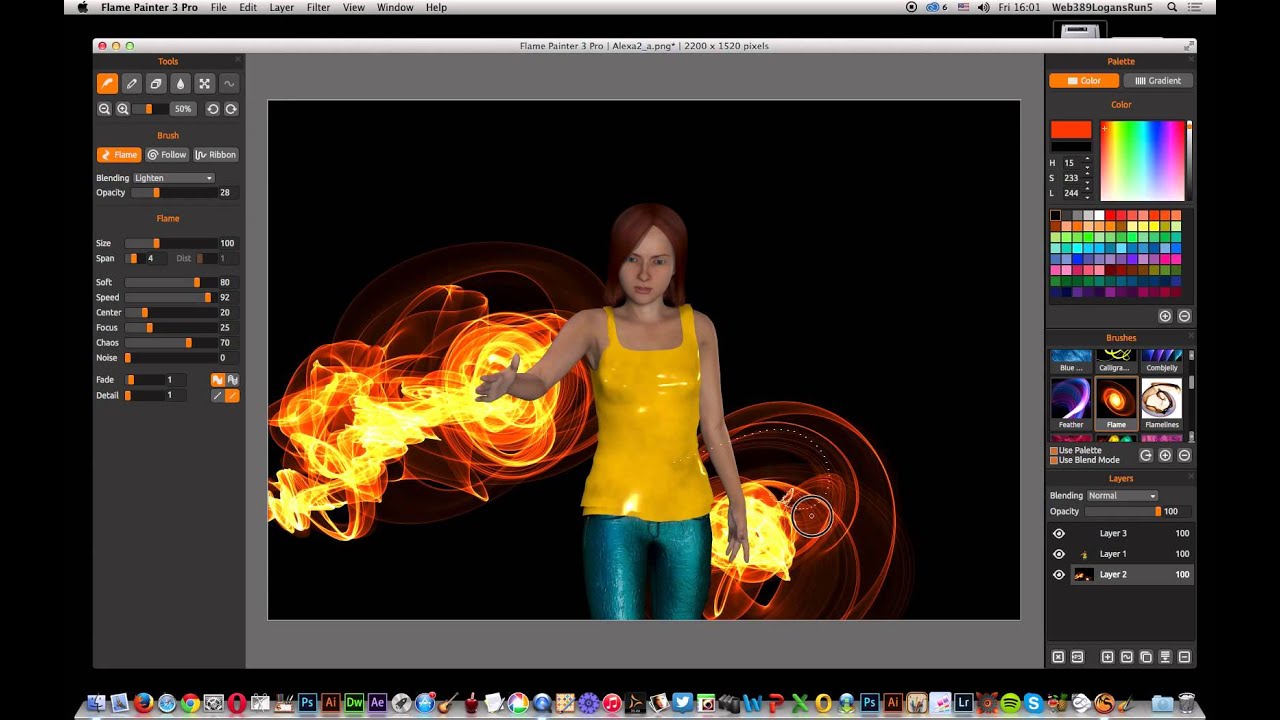Adjust the S value stepper arrows
This screenshot has width=1280, height=720.
tap(1087, 178)
